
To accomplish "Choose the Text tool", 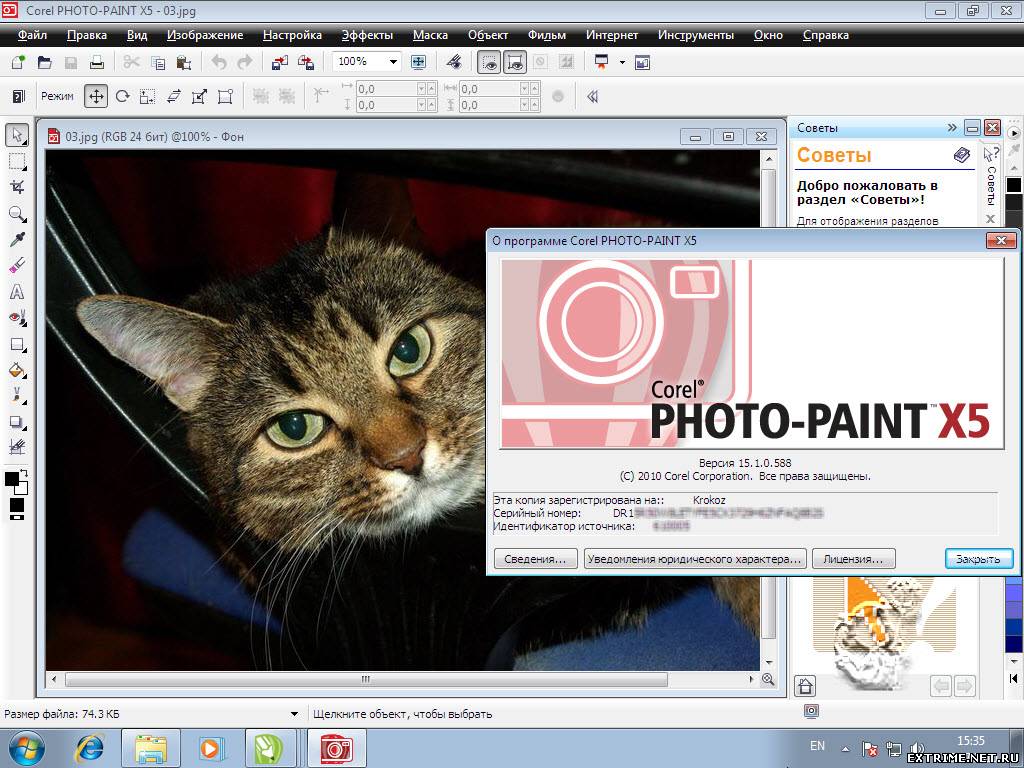I will 17,292.
